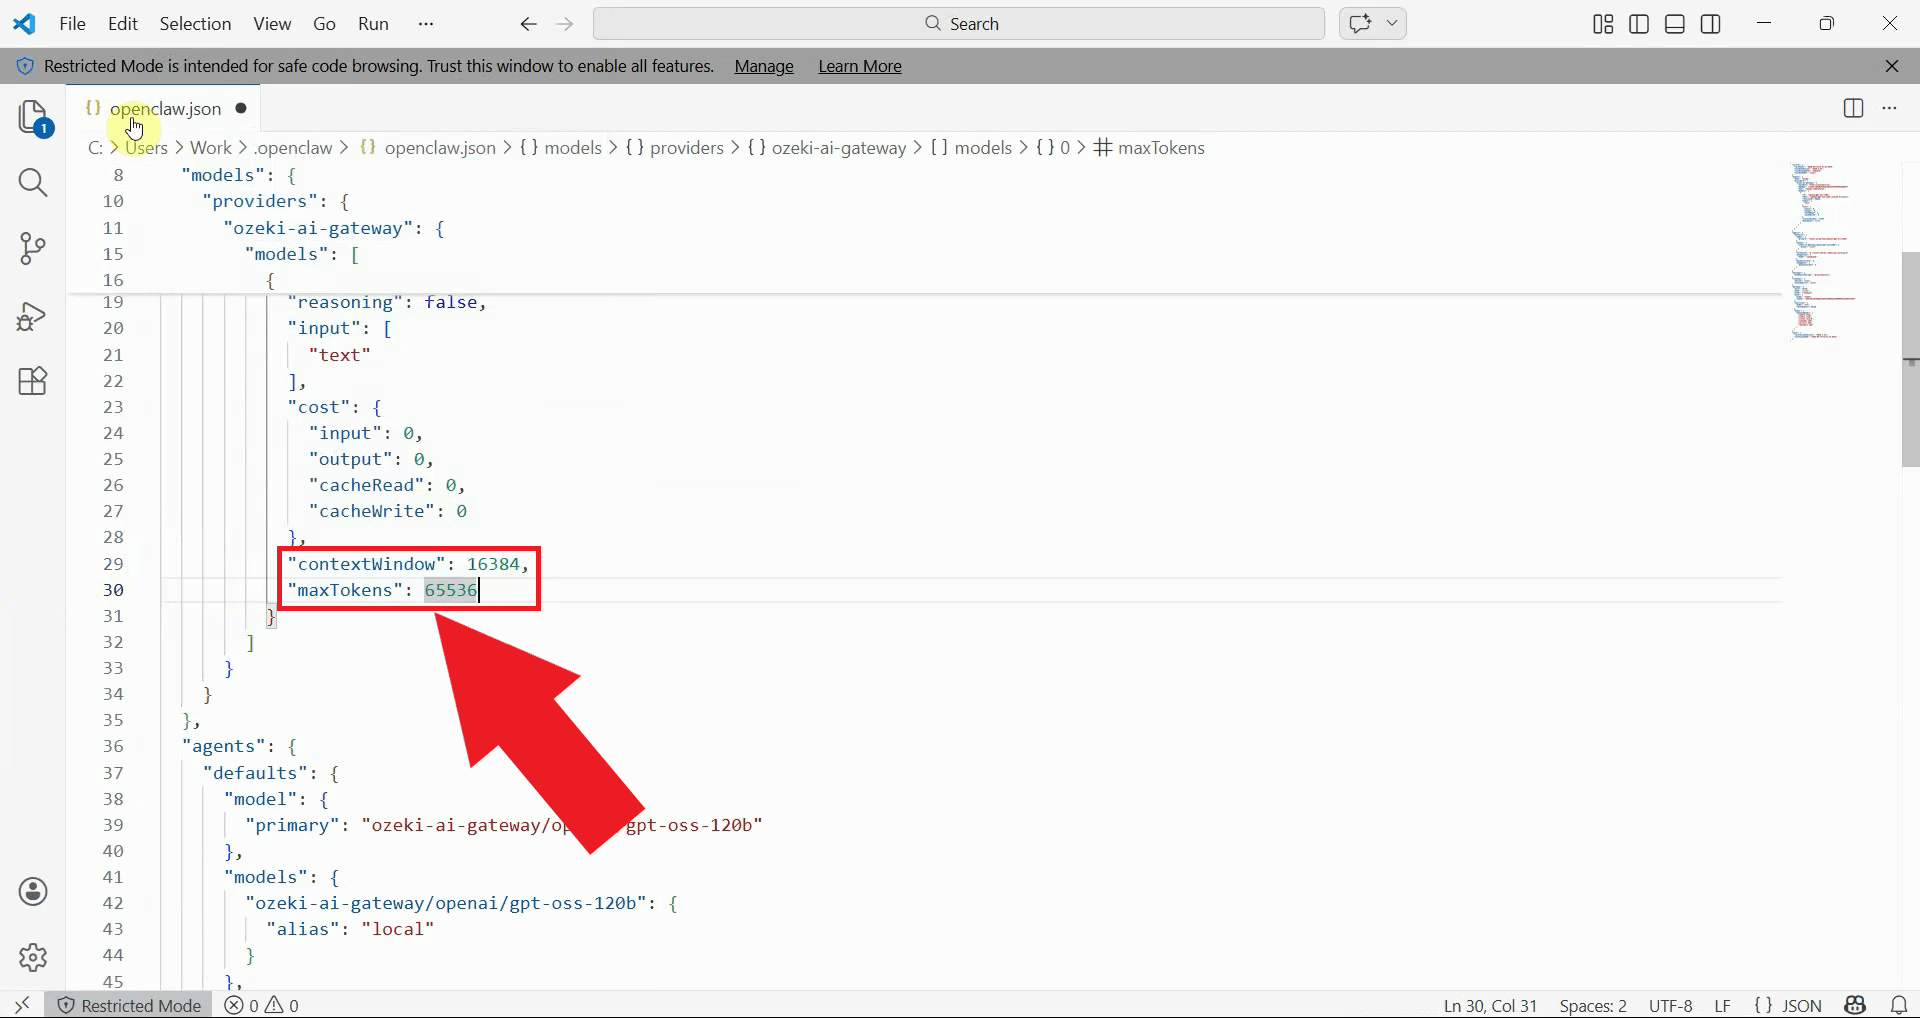The width and height of the screenshot is (1920, 1018).
Task: Click the Learn More link
Action: [x=860, y=66]
